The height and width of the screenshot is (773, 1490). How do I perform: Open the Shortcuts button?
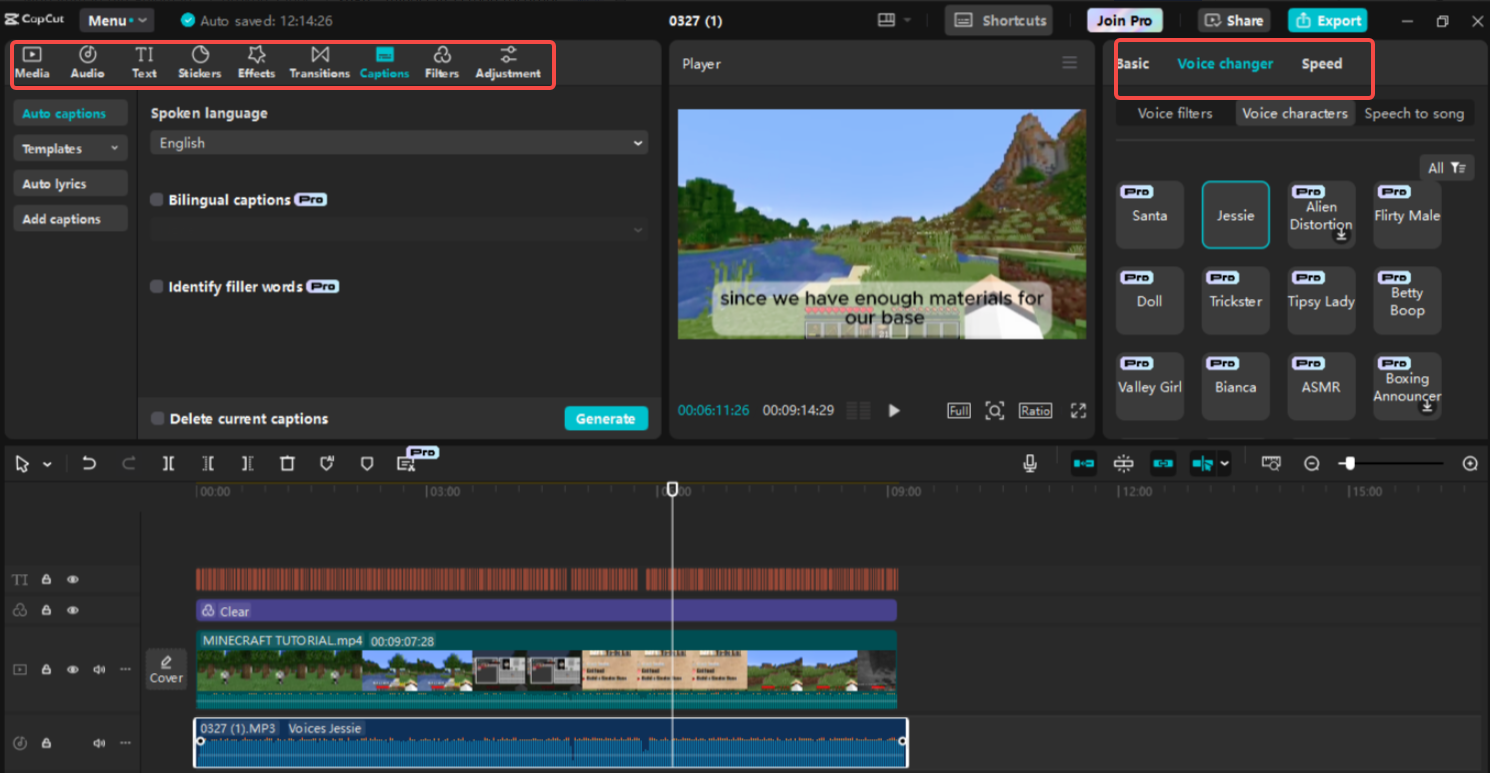click(x=1001, y=20)
